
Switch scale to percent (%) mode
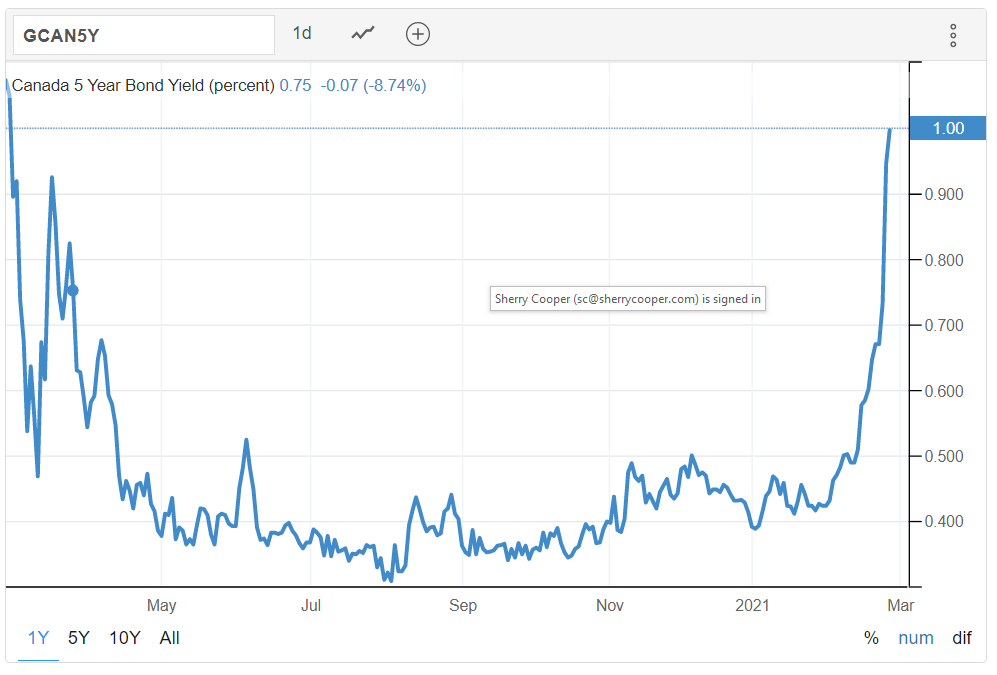(871, 638)
